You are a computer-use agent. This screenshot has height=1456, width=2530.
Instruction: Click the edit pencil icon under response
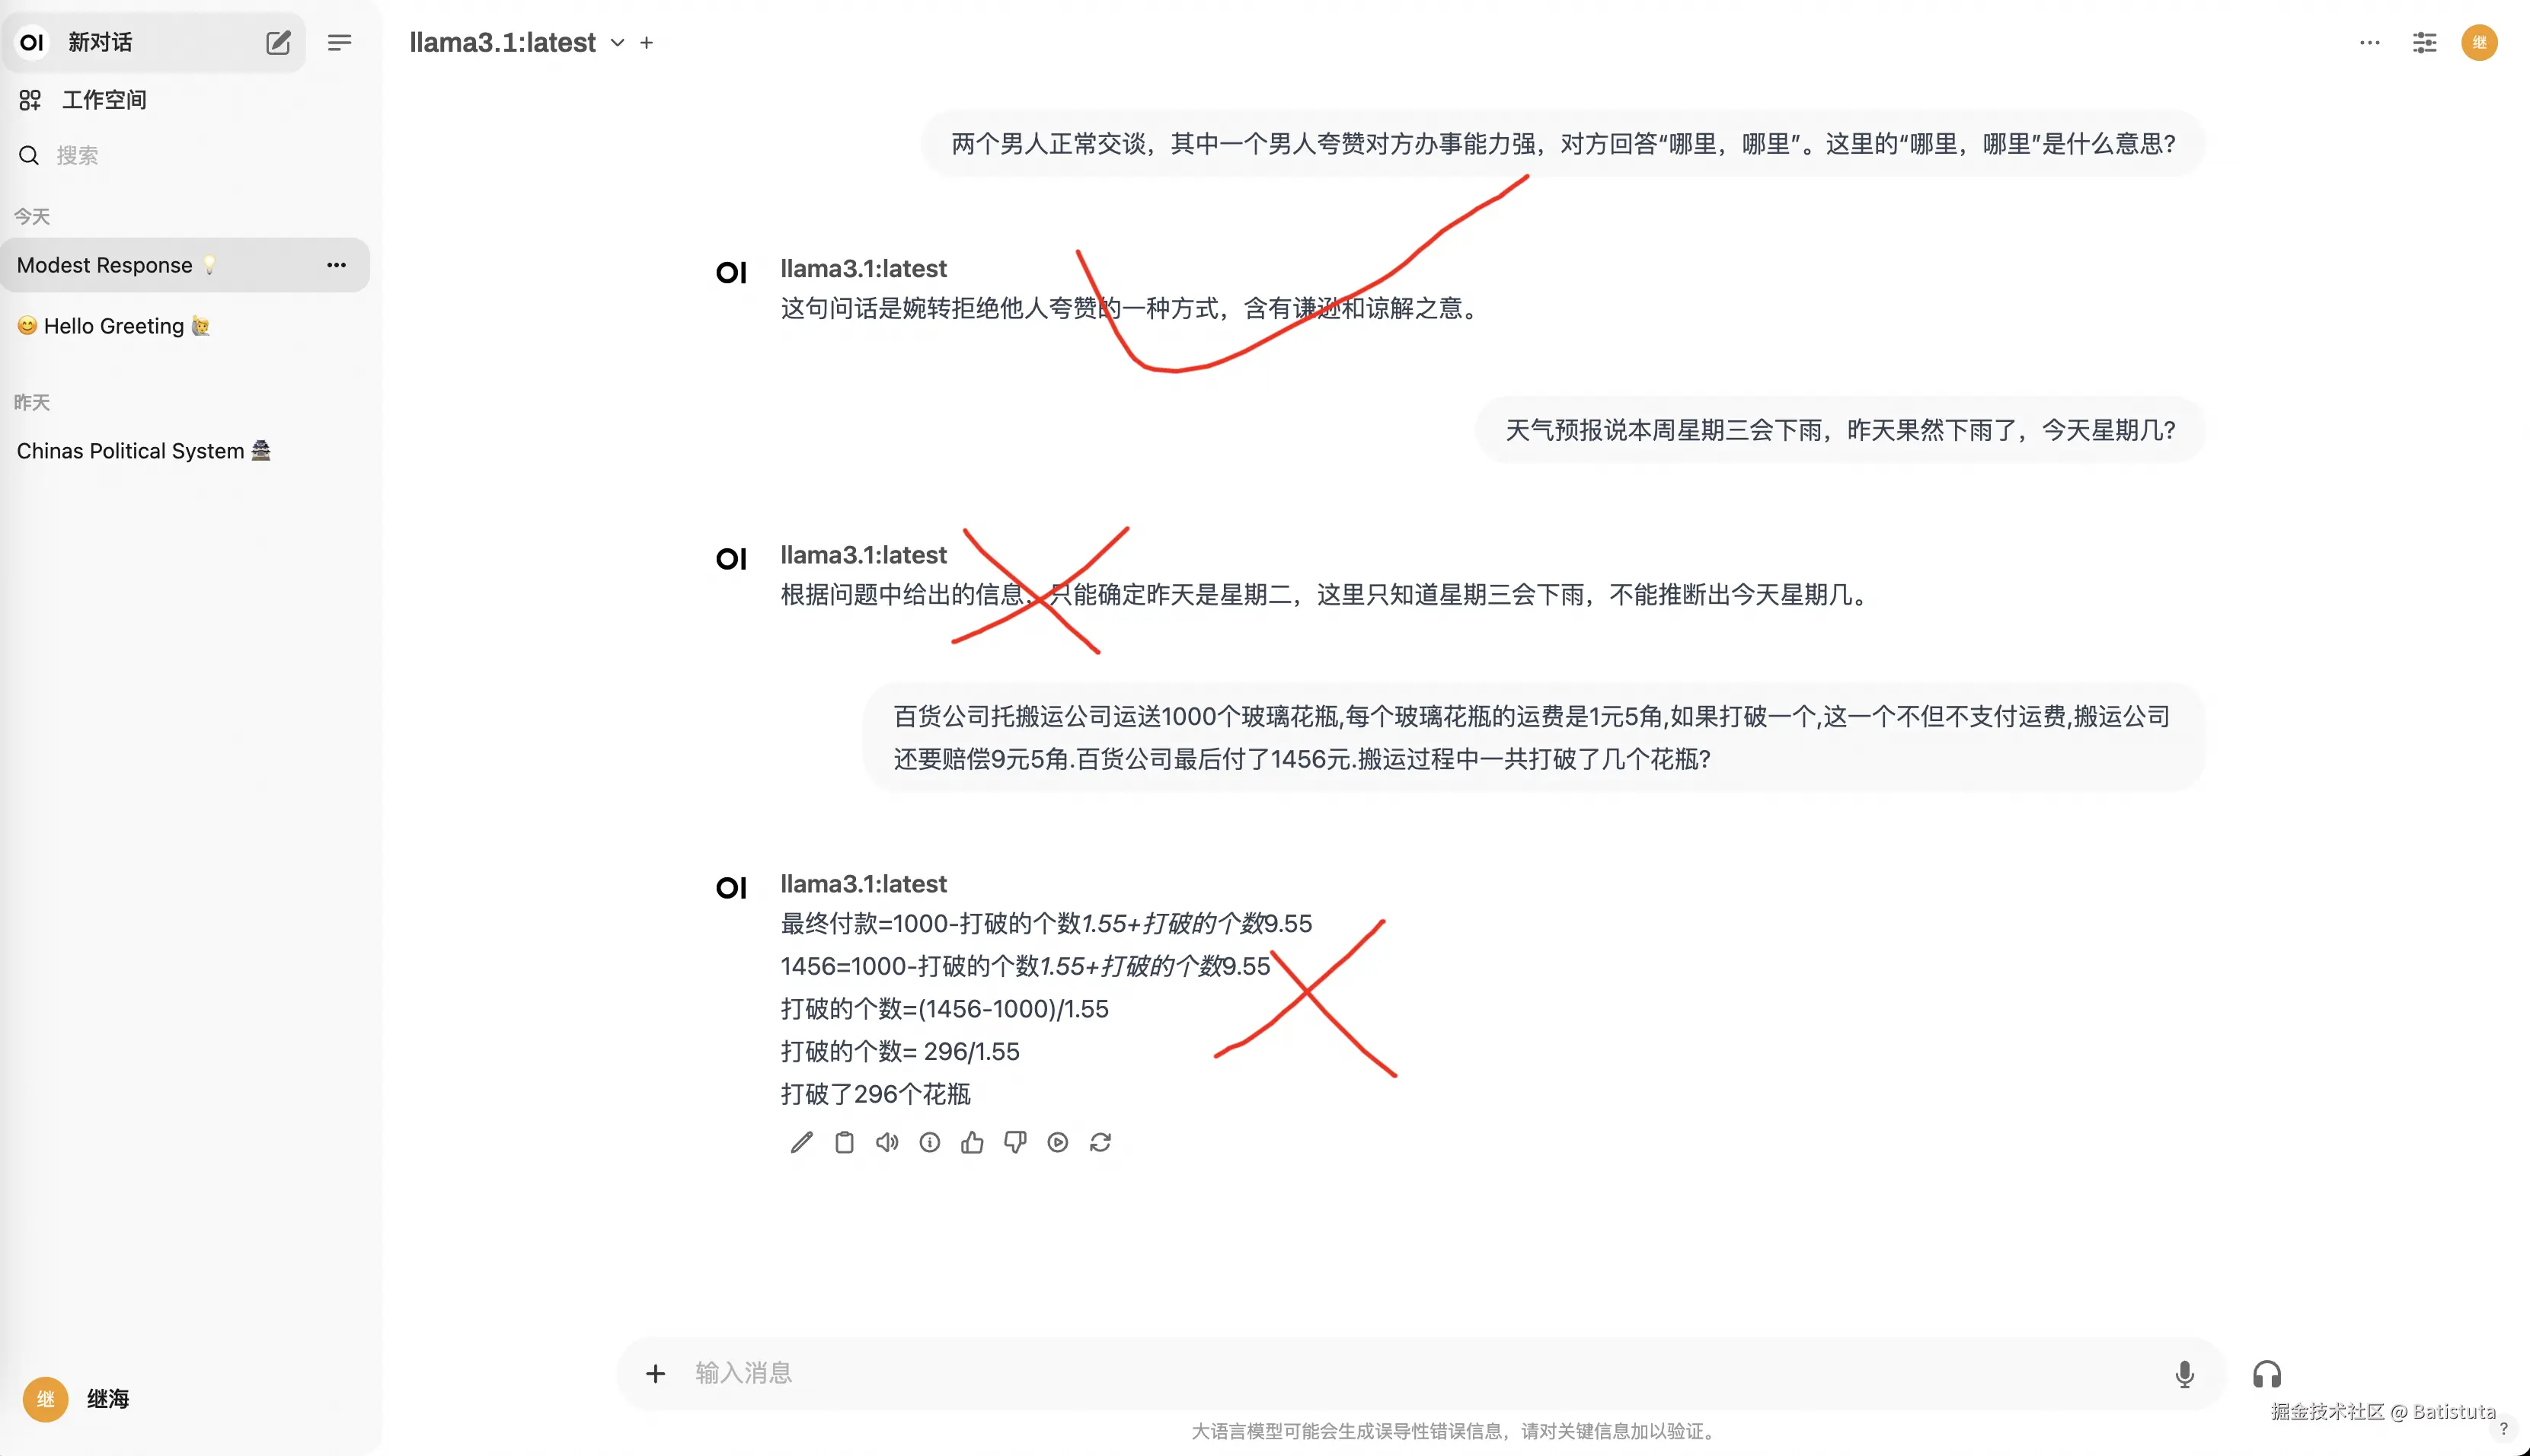801,1142
